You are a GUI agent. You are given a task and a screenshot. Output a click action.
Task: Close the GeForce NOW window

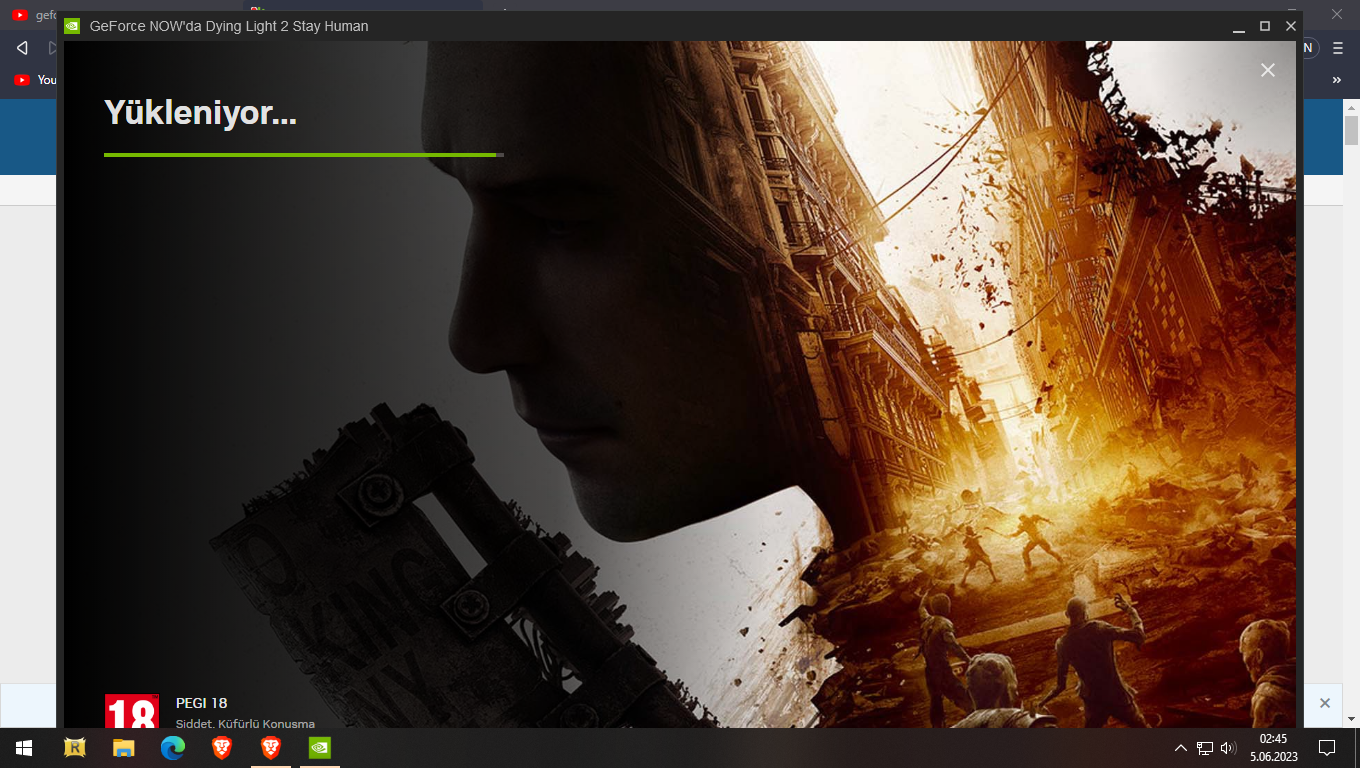pos(1291,26)
